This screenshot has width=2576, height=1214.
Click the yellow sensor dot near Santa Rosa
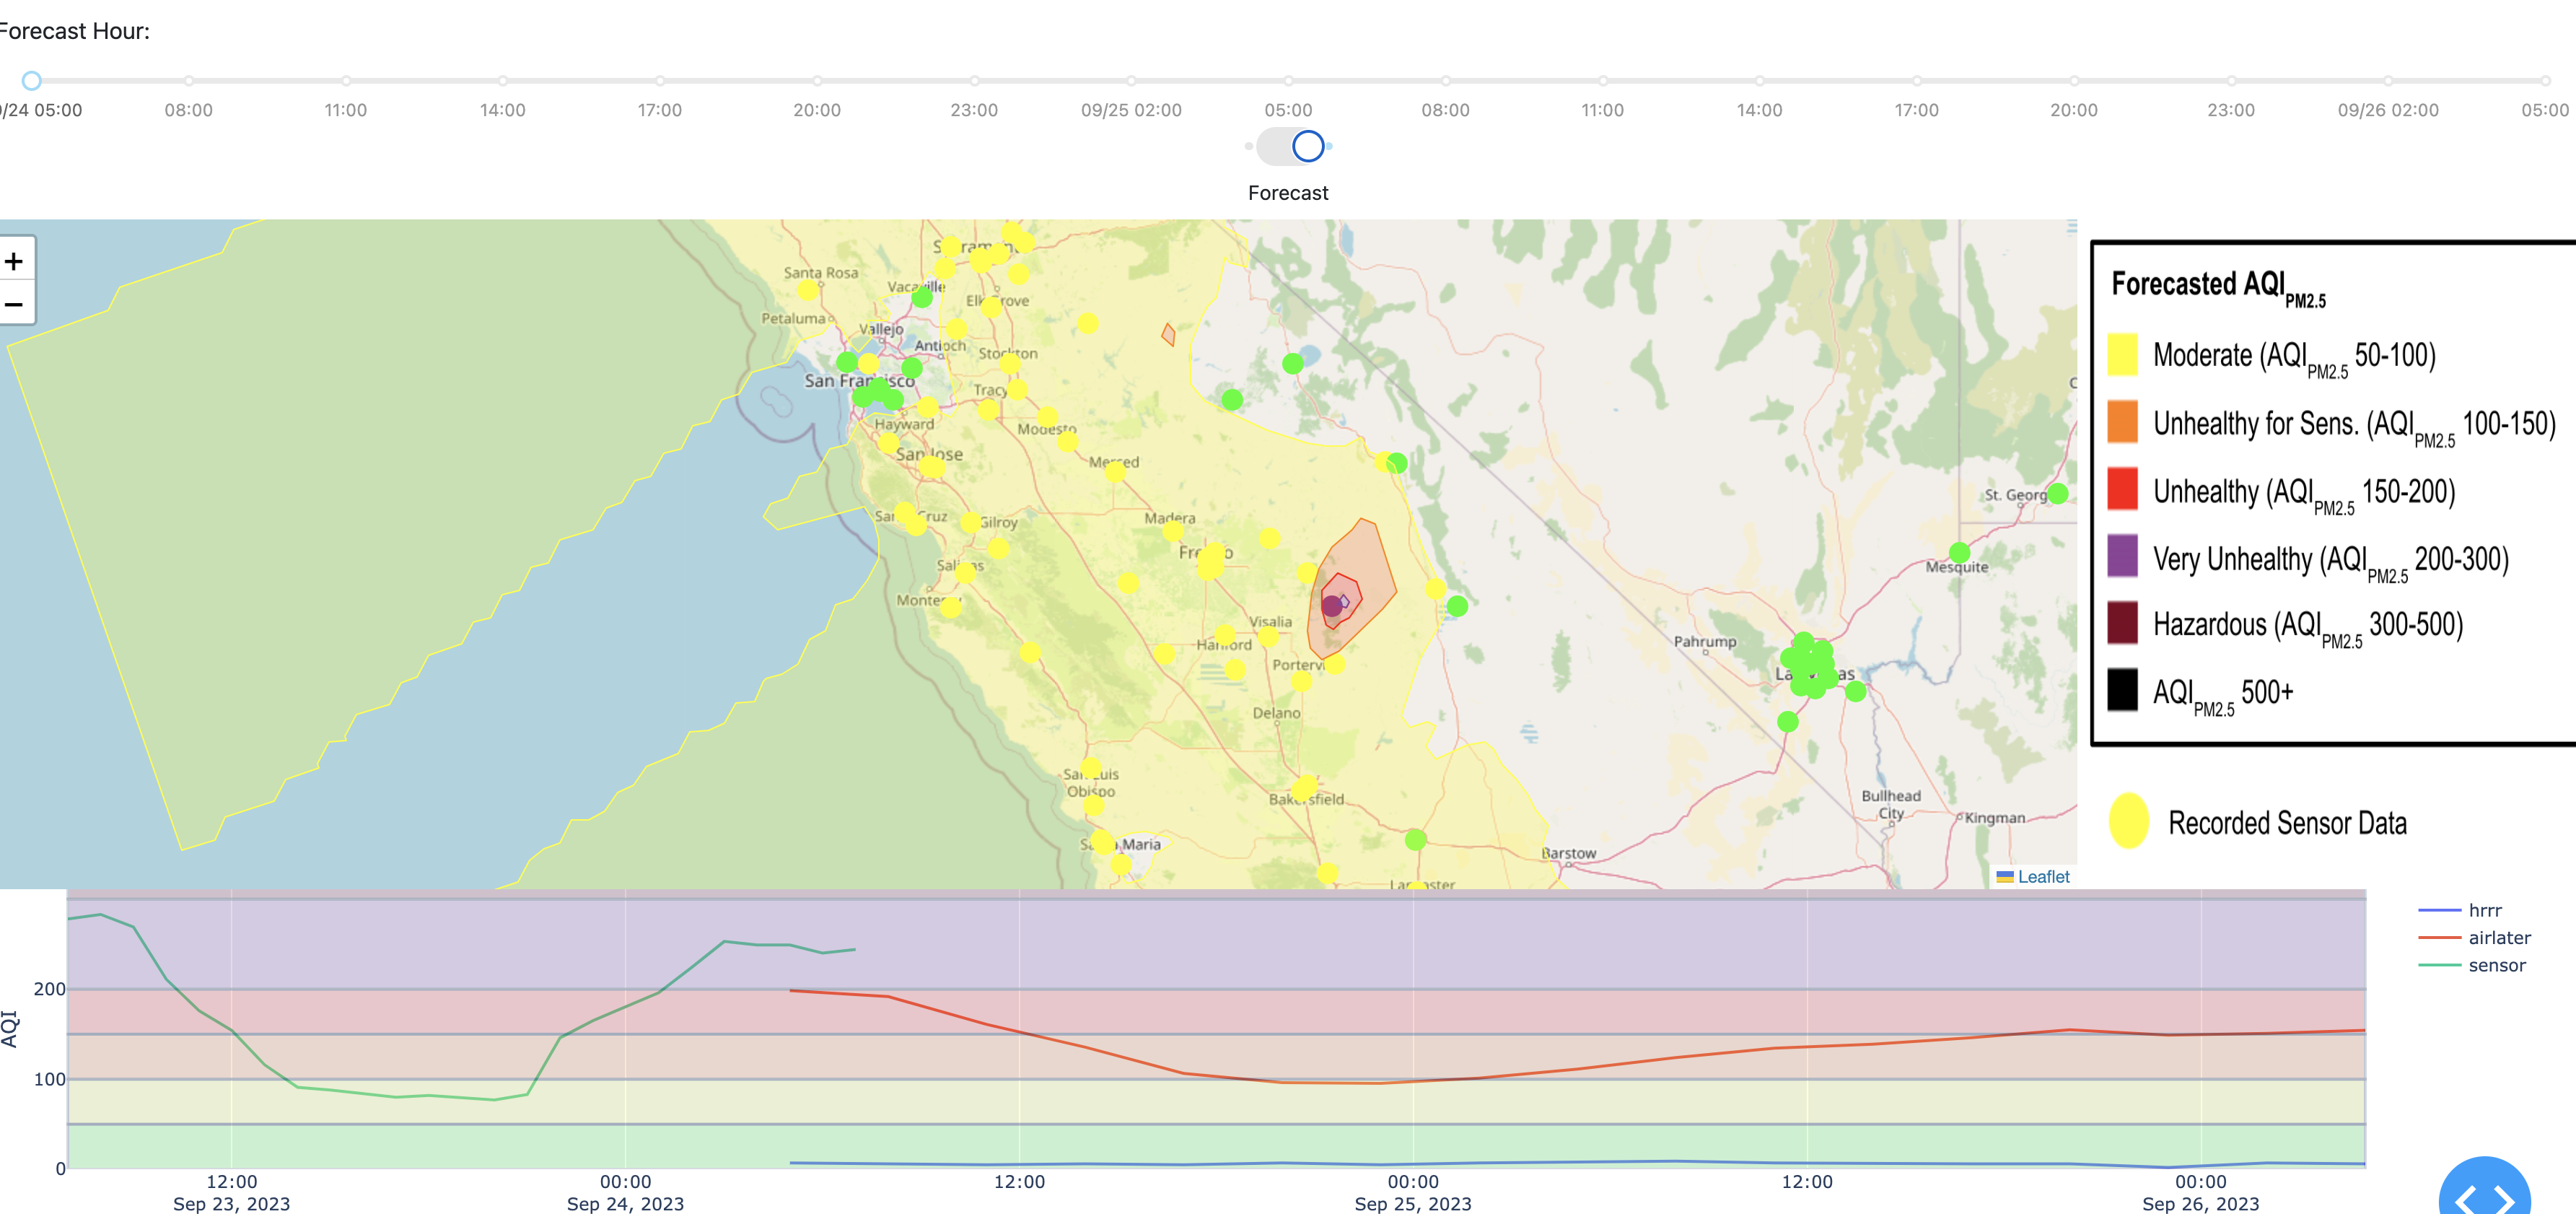click(x=808, y=290)
